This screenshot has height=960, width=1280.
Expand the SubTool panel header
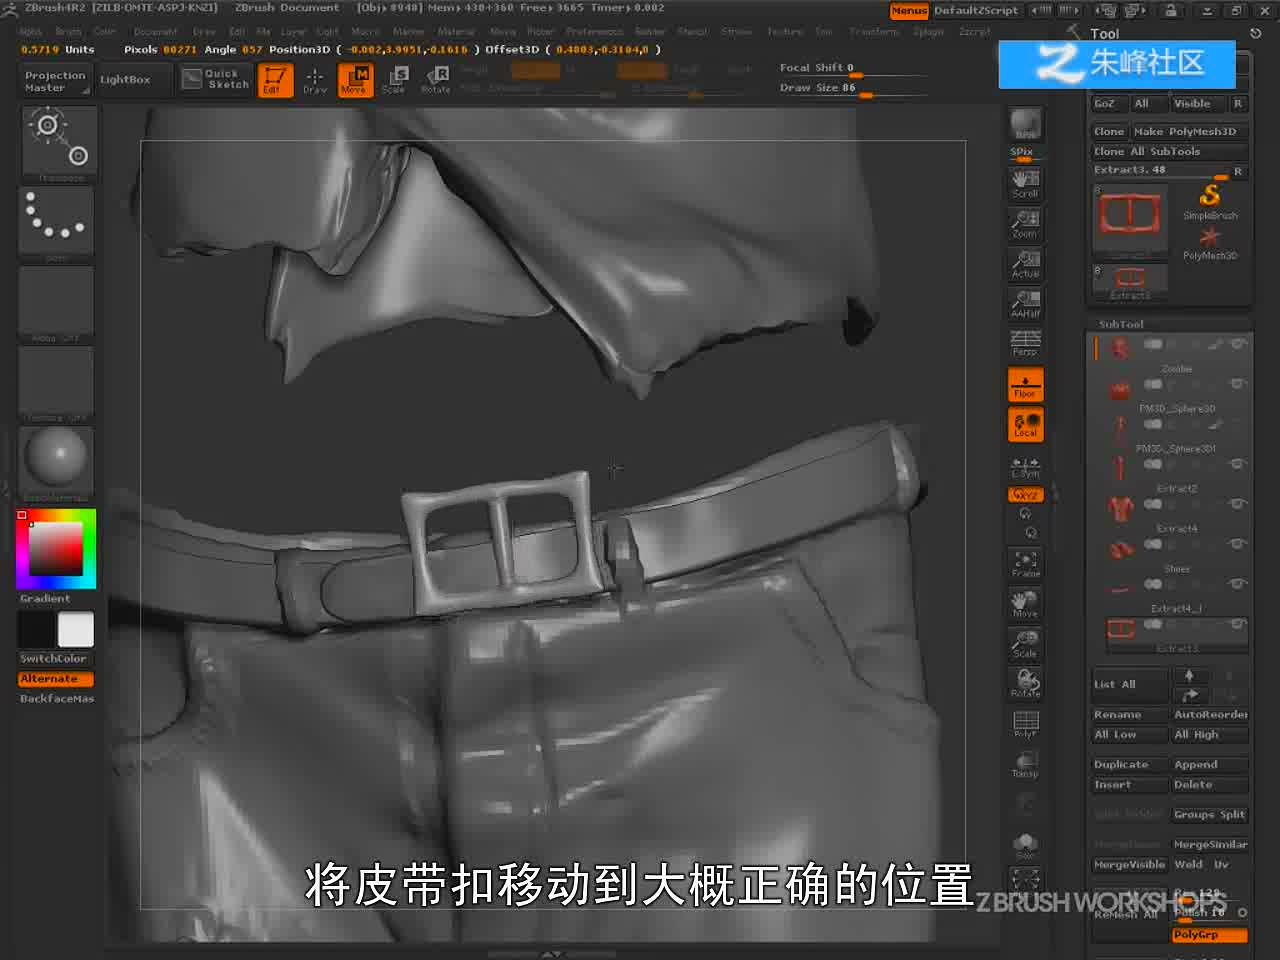[1121, 324]
